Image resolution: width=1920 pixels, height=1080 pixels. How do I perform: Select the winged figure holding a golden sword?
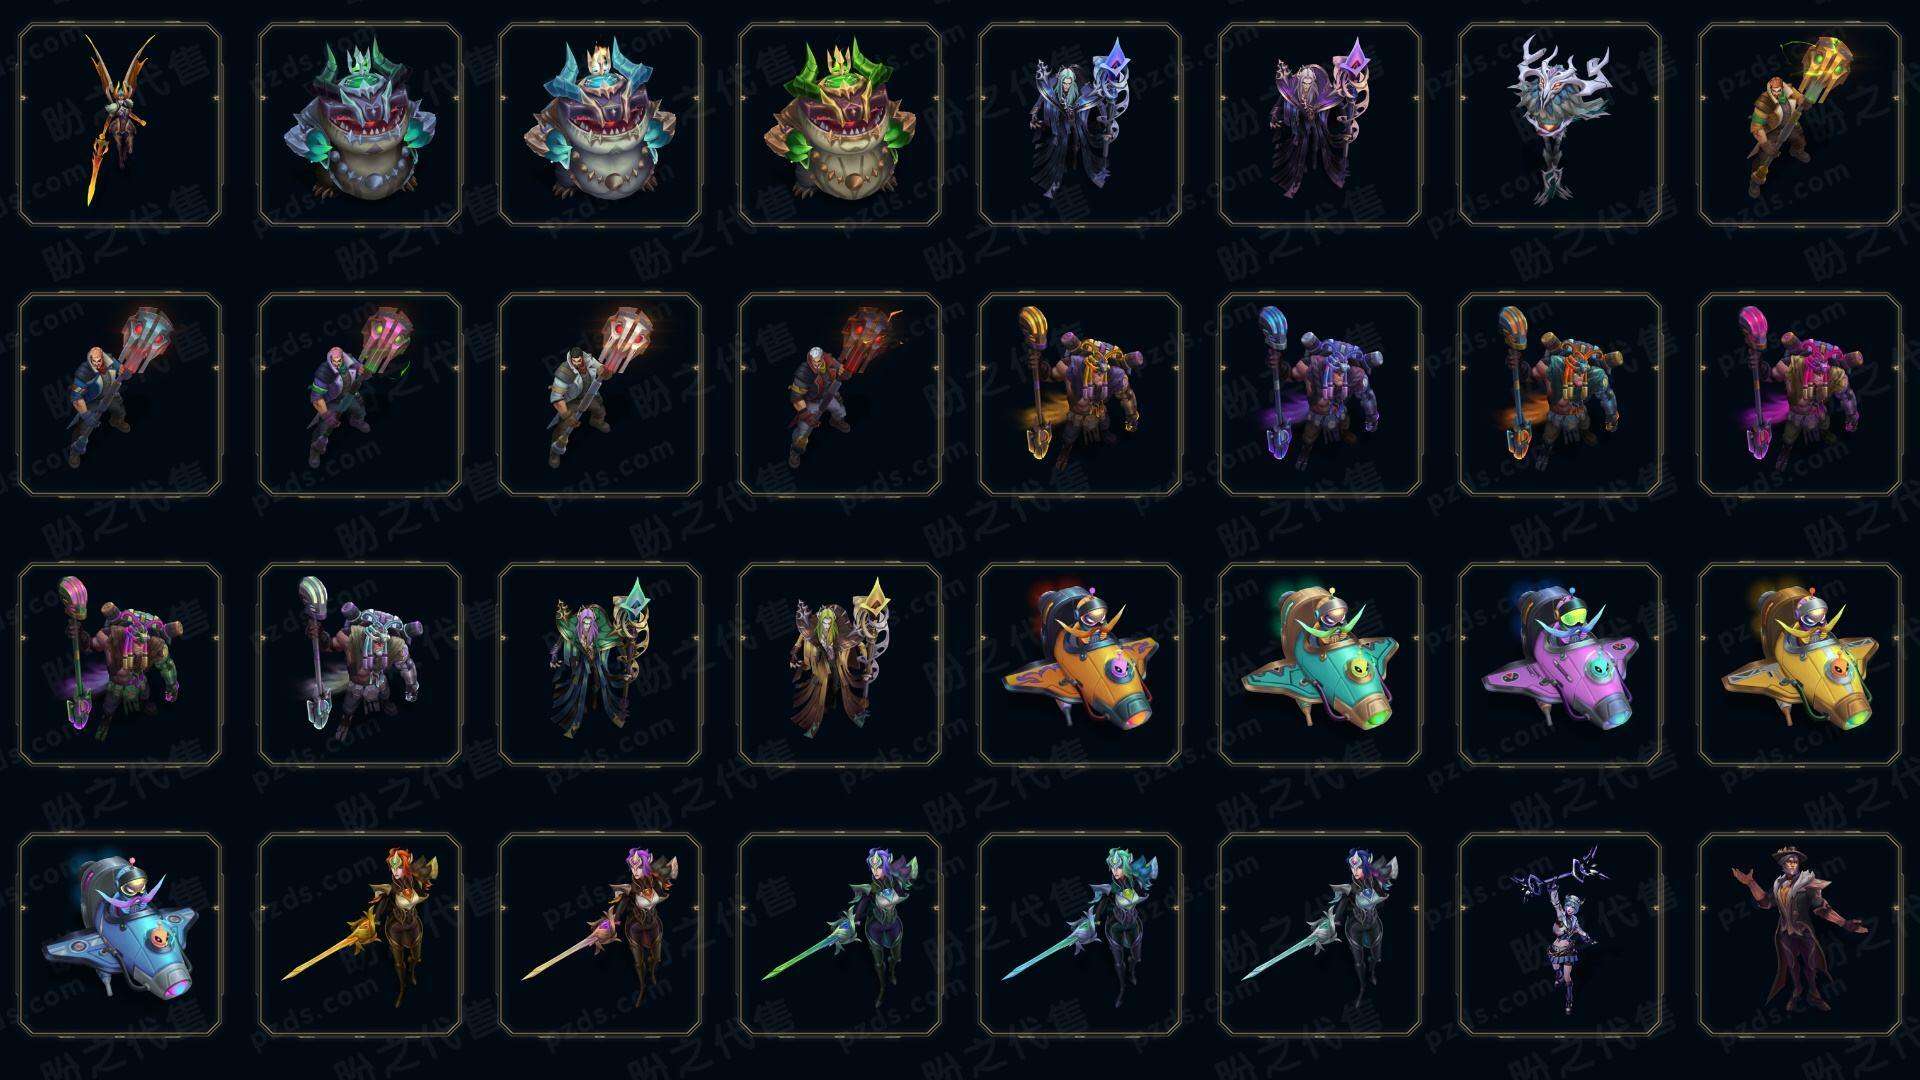[x=120, y=125]
